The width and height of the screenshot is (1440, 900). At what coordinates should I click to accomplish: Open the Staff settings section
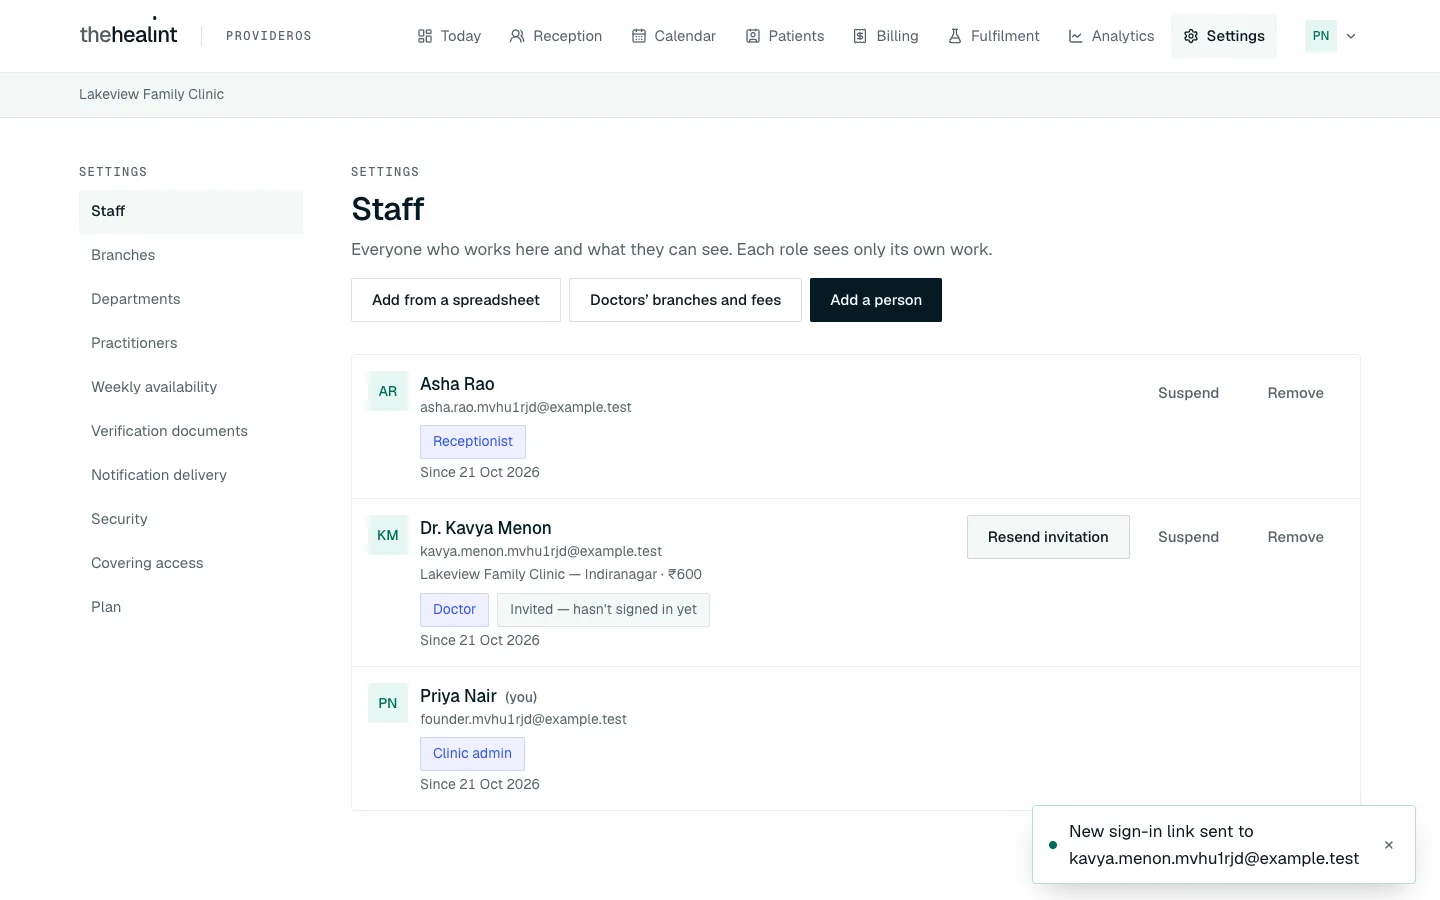click(191, 211)
